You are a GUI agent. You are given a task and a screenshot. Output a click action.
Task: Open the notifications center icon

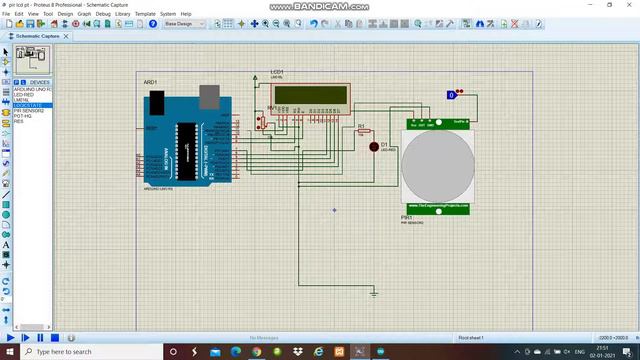click(x=627, y=351)
